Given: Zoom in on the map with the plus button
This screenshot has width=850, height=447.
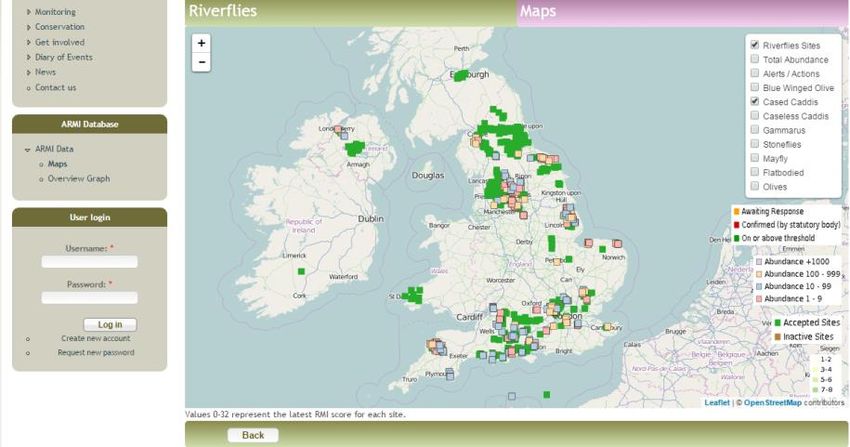Looking at the screenshot, I should click(x=201, y=43).
